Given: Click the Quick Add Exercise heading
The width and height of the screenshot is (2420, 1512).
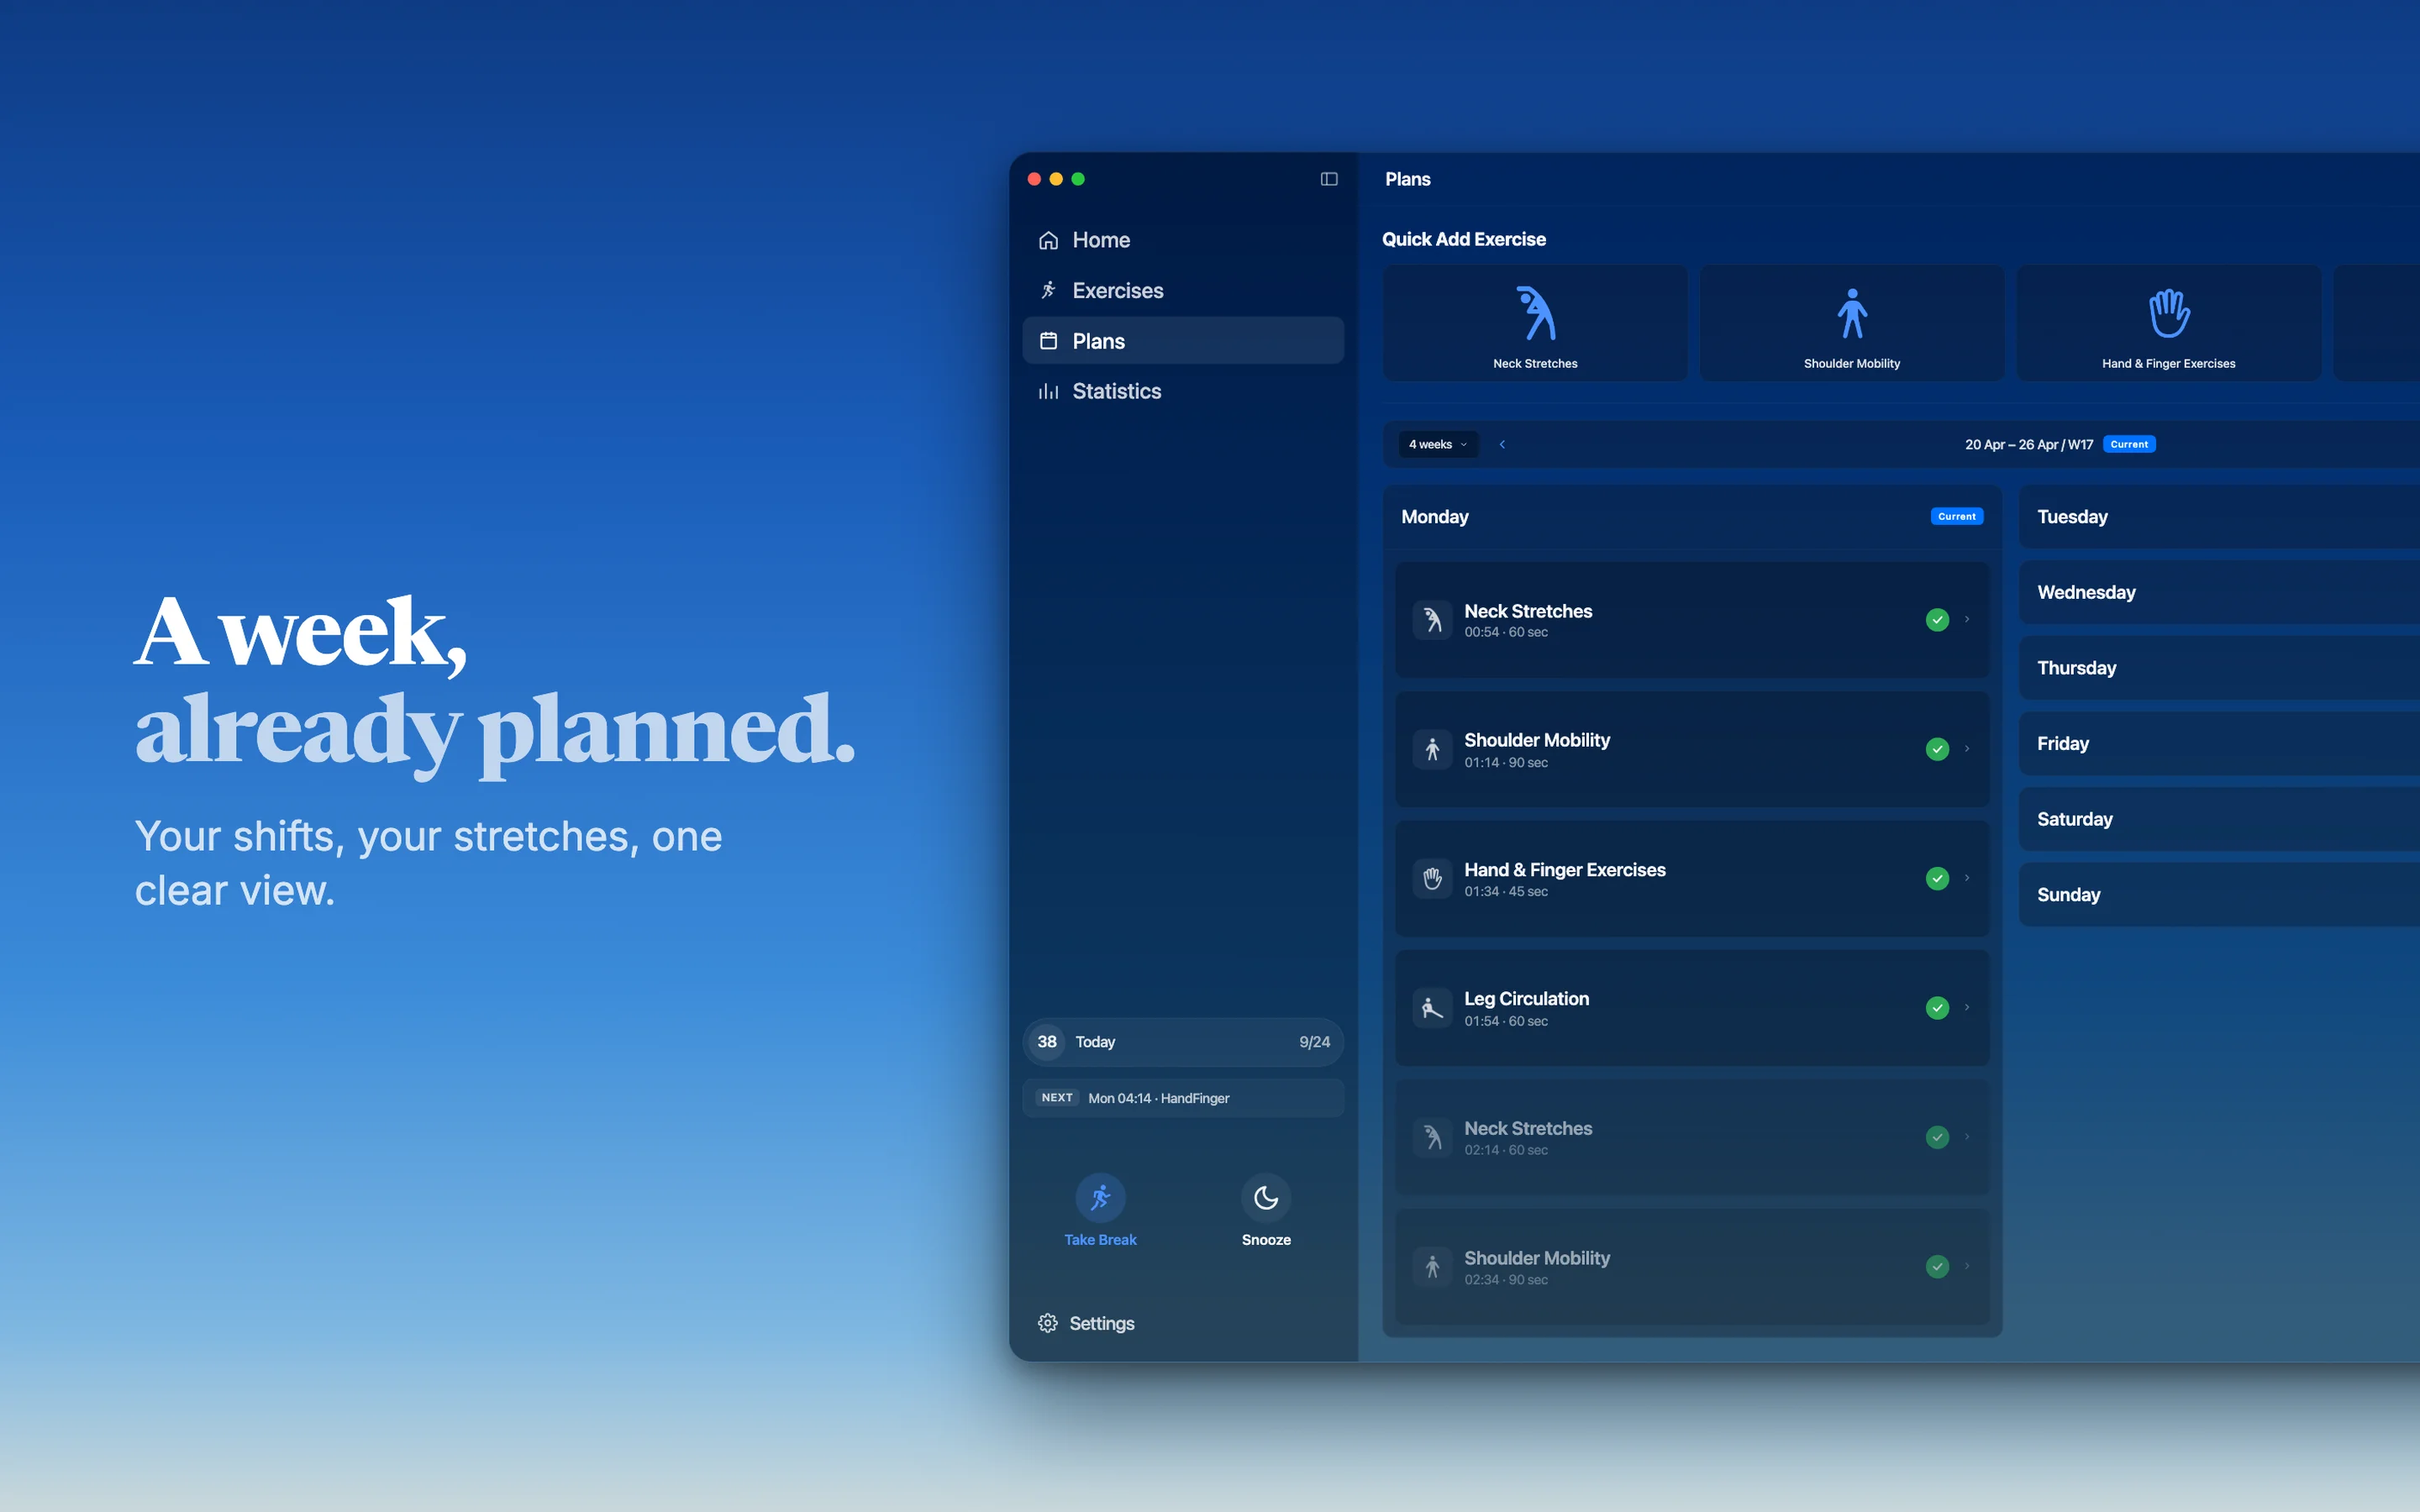Looking at the screenshot, I should click(x=1463, y=239).
